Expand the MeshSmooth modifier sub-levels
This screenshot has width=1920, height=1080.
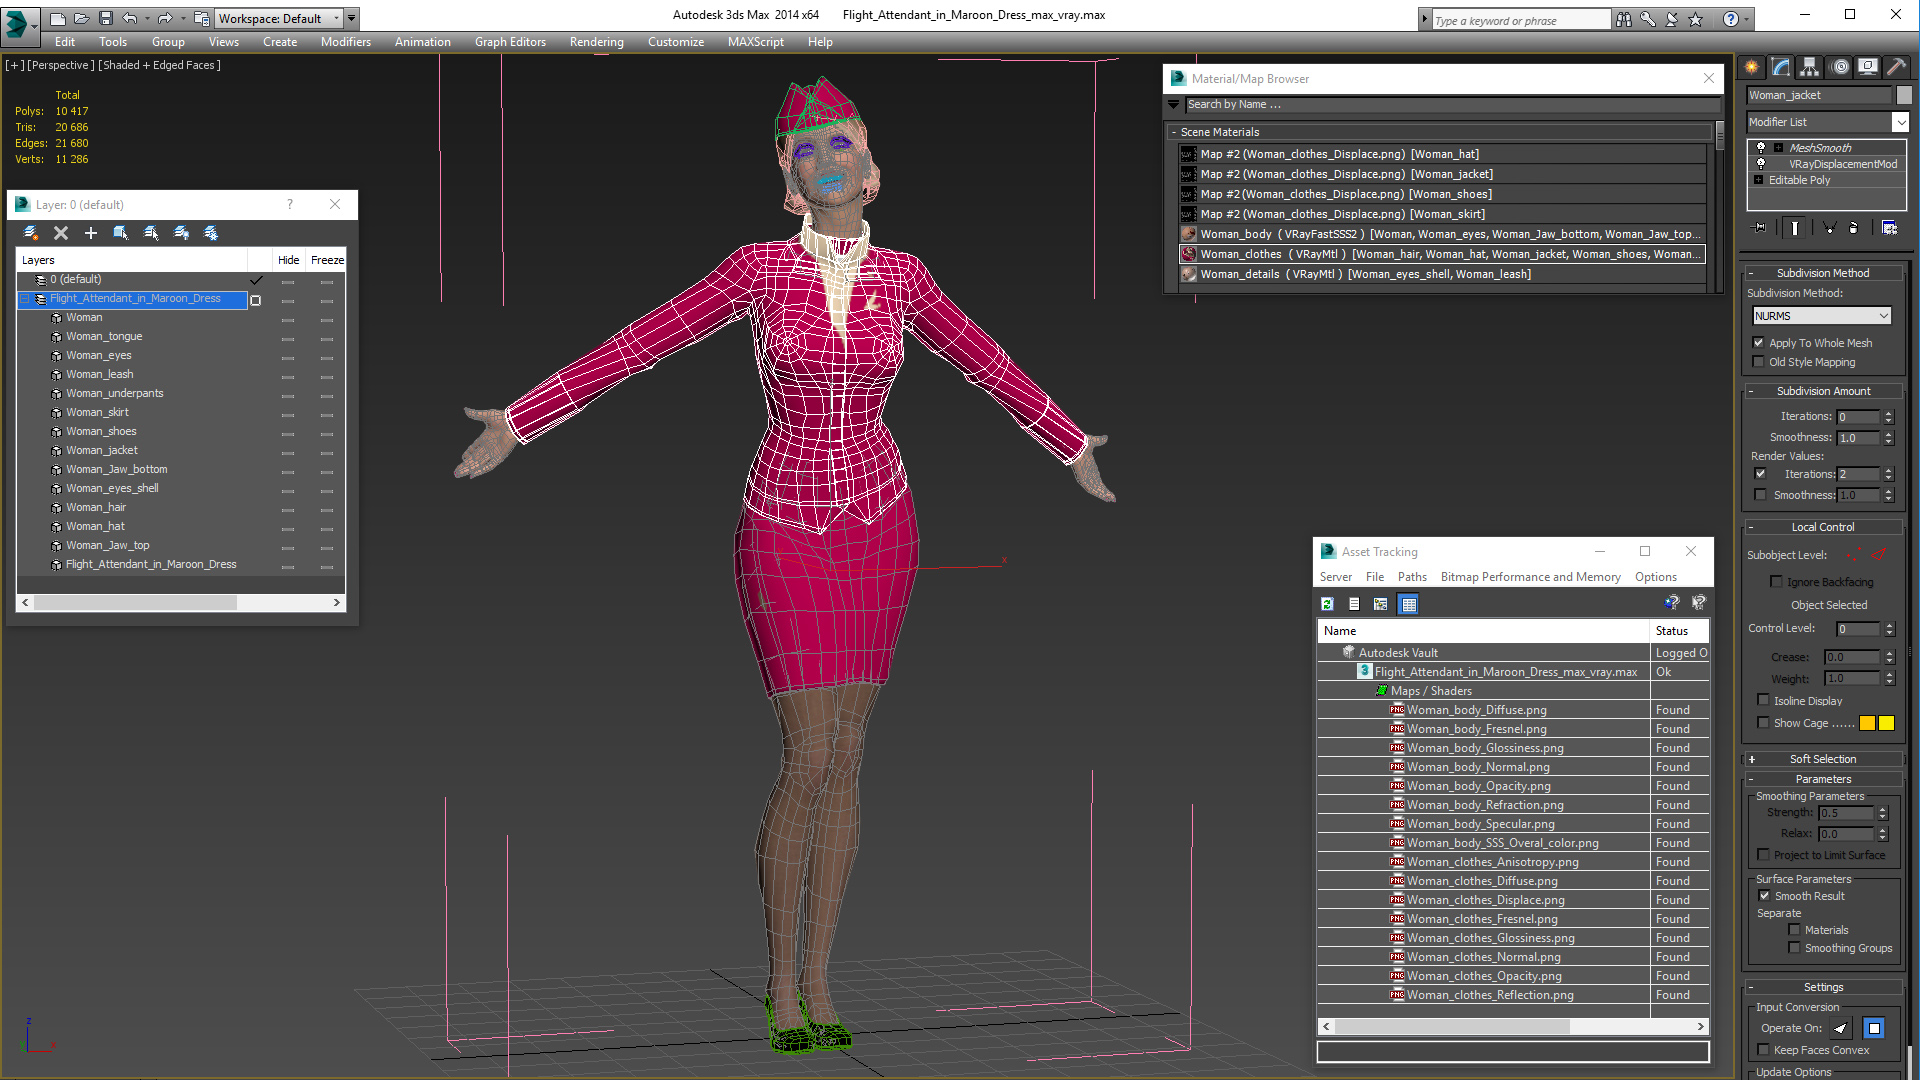pyautogui.click(x=1779, y=148)
